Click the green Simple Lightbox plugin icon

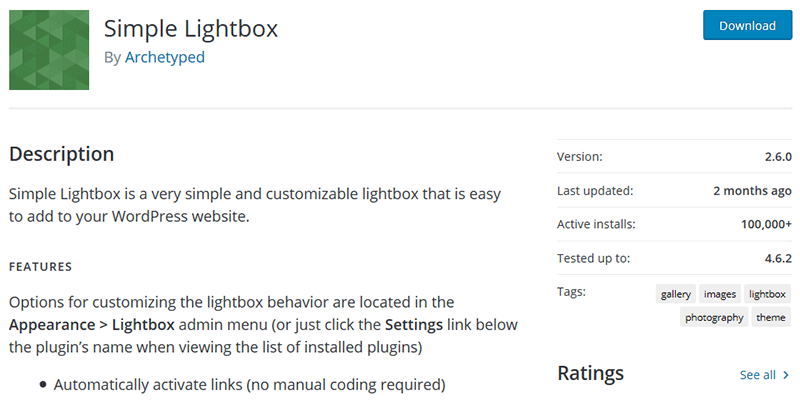(x=49, y=49)
